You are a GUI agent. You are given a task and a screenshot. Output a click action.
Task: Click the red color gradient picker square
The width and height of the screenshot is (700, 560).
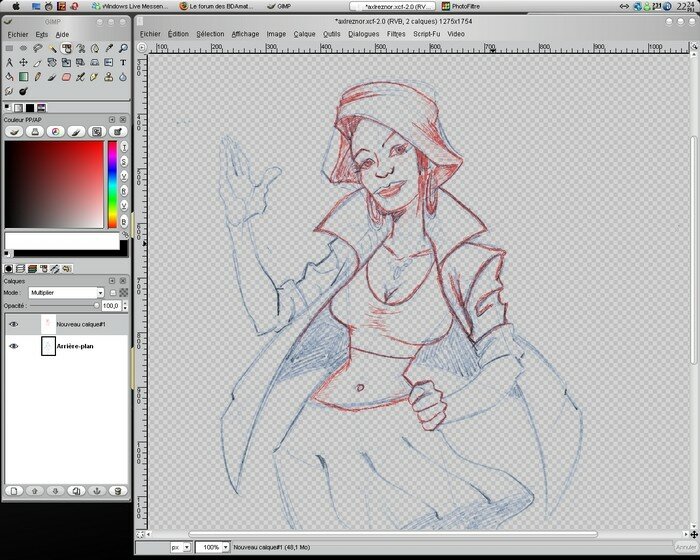pyautogui.click(x=54, y=184)
